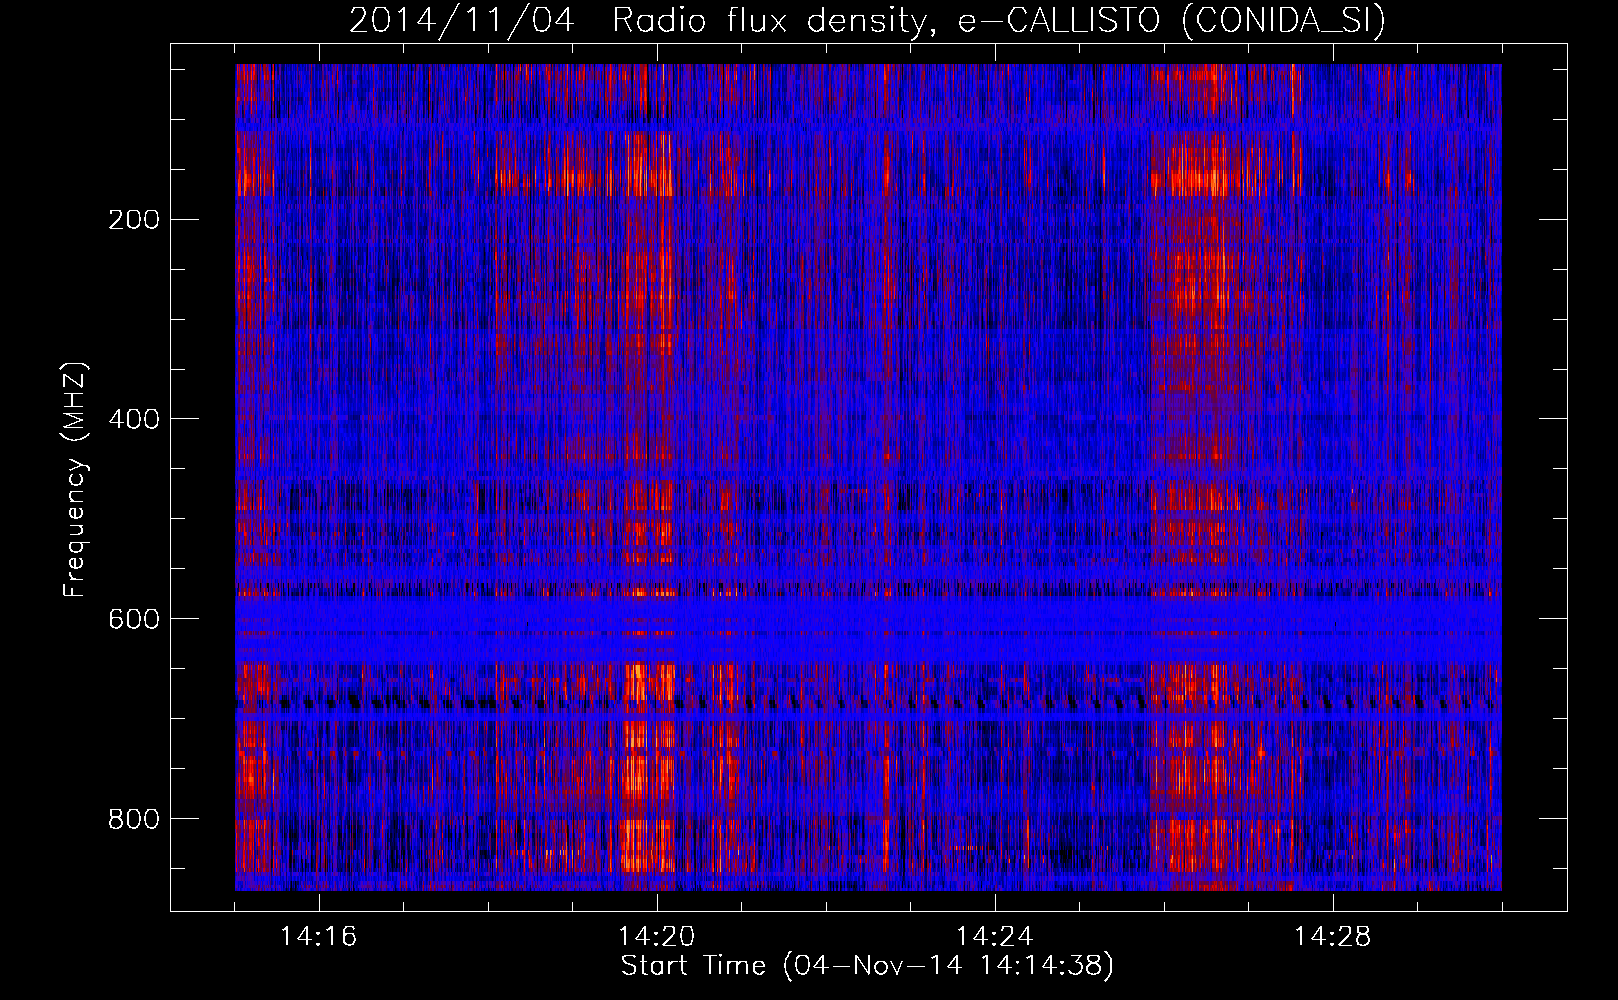Select the 'Frequency (MHZ)' y-axis label
The width and height of the screenshot is (1618, 1000).
coord(75,480)
